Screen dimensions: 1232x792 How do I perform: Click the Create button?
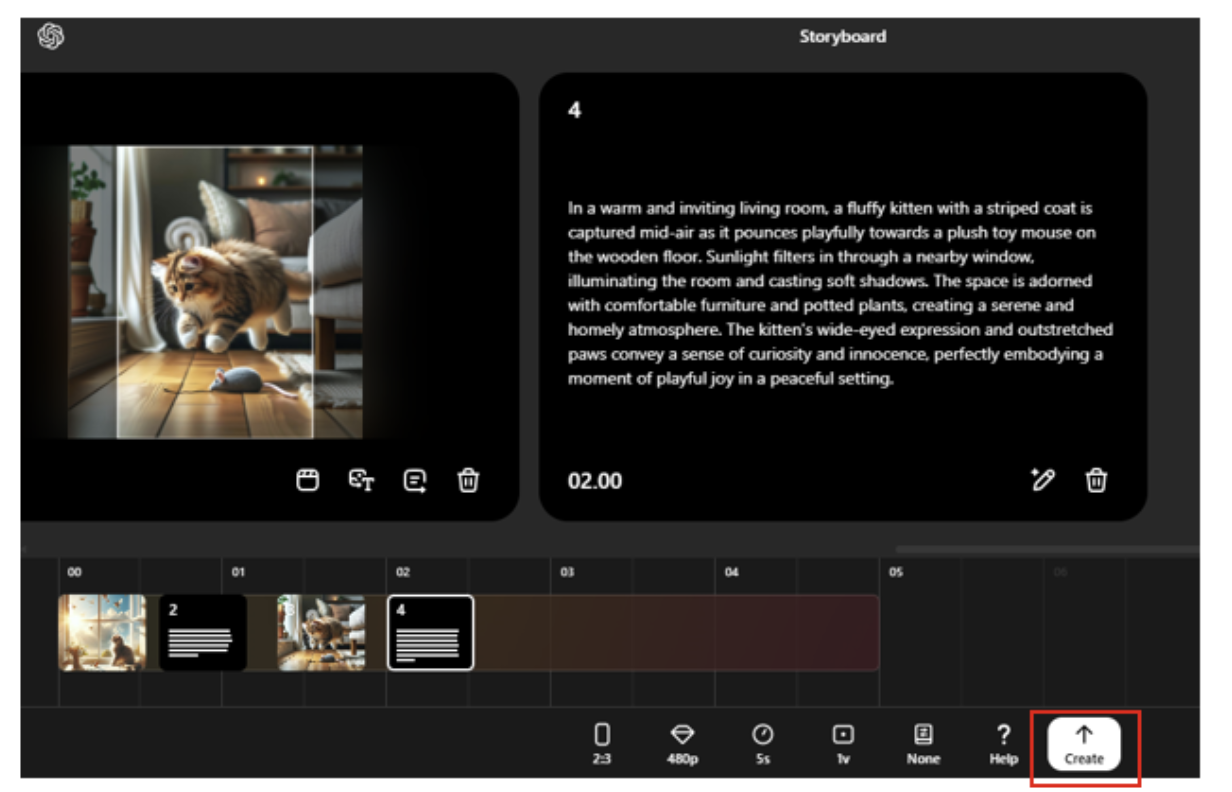click(1084, 744)
